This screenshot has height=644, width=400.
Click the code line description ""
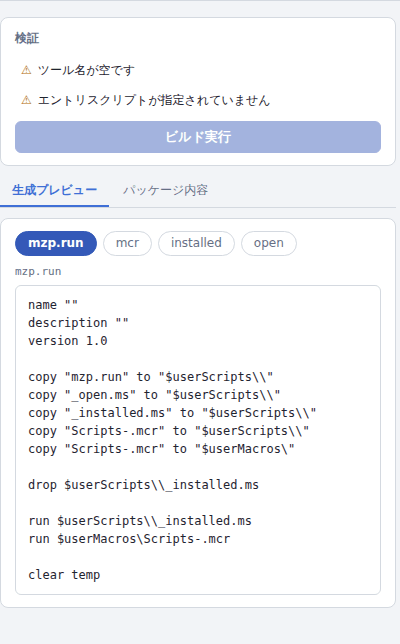tap(78, 323)
